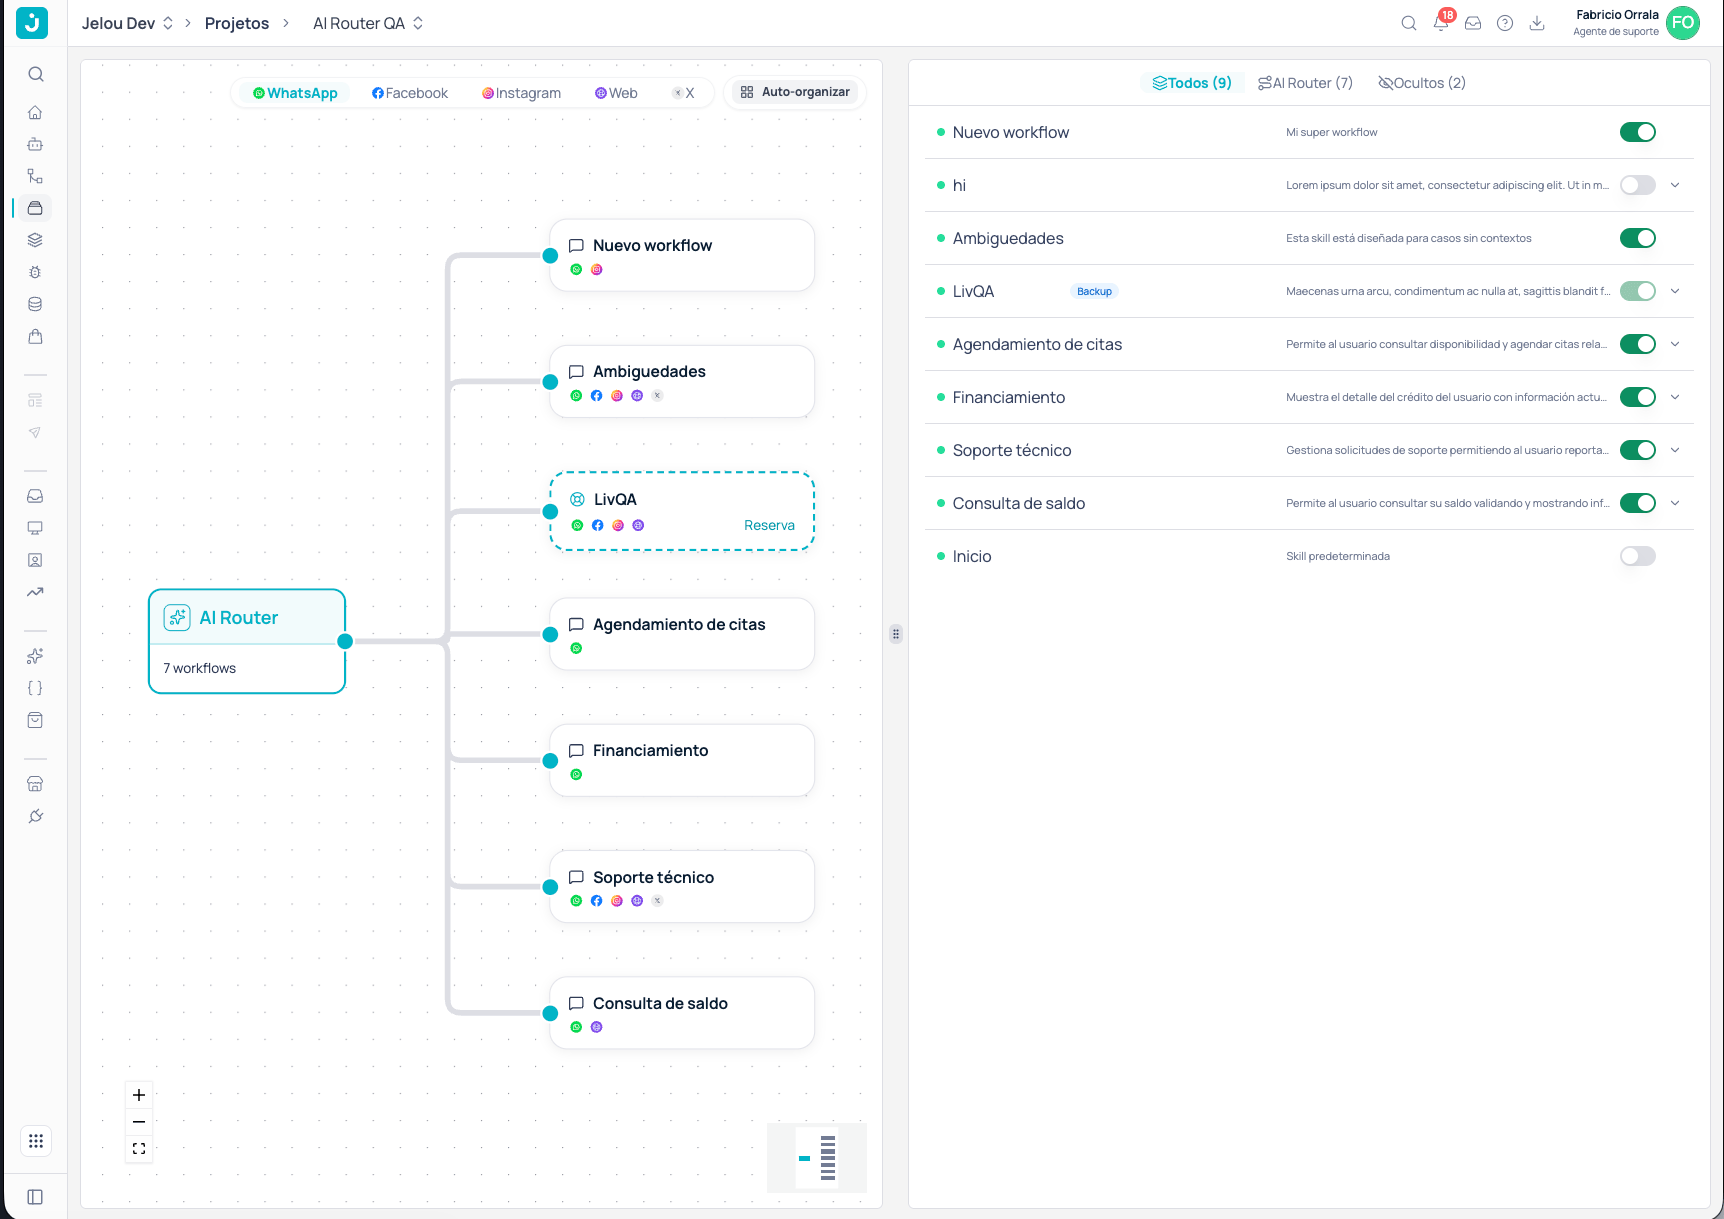Expand the hi row chevron
The image size is (1724, 1219).
(1675, 185)
